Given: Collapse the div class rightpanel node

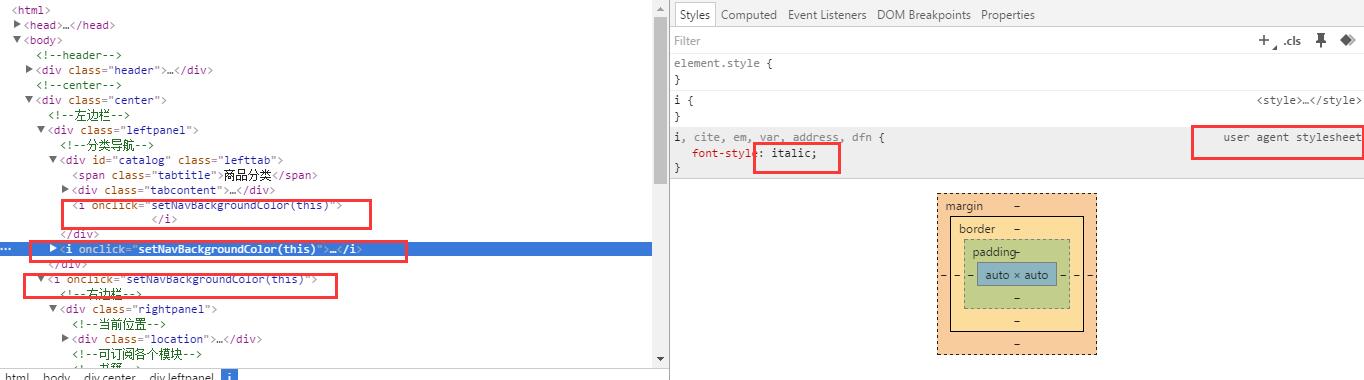Looking at the screenshot, I should tap(54, 310).
